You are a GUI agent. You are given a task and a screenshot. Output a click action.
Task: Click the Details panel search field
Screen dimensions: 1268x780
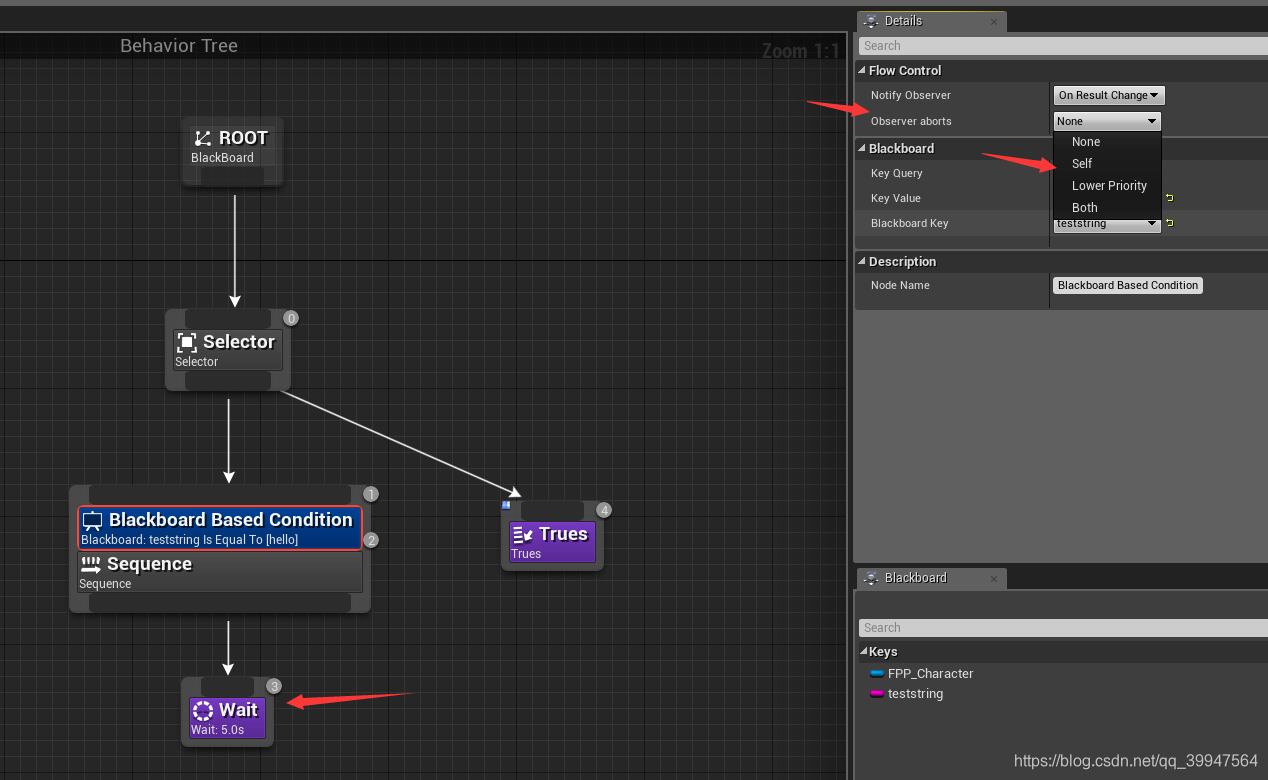coord(1063,46)
